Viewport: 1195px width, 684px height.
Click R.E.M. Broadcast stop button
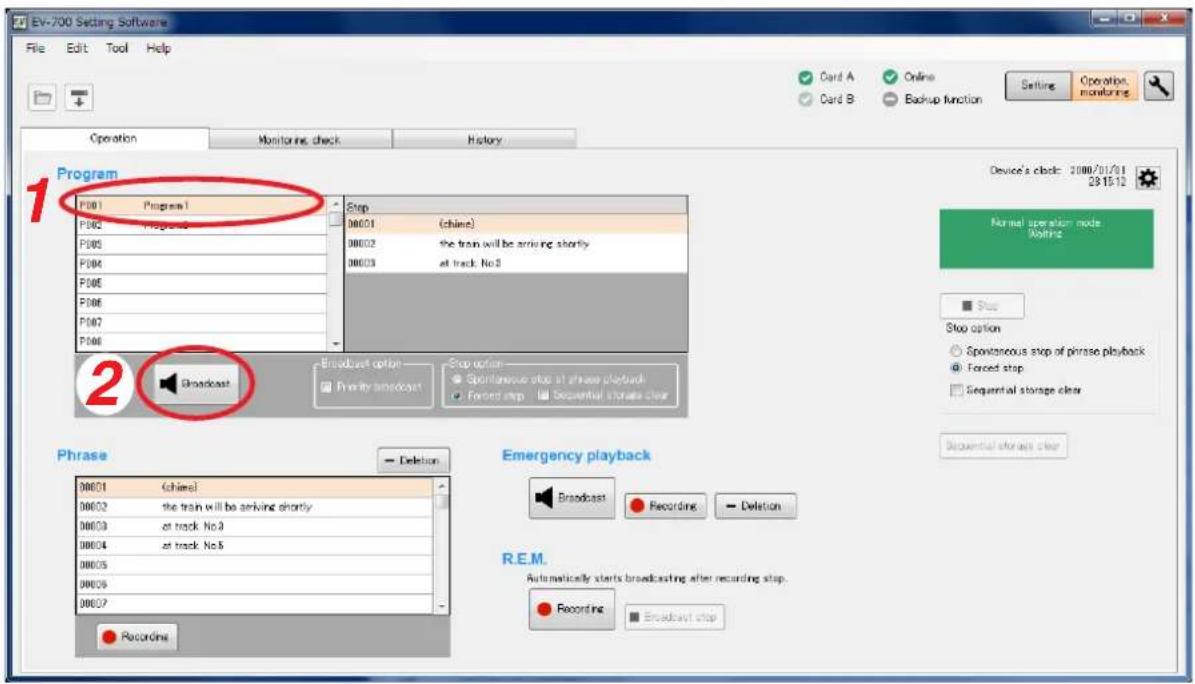(674, 617)
